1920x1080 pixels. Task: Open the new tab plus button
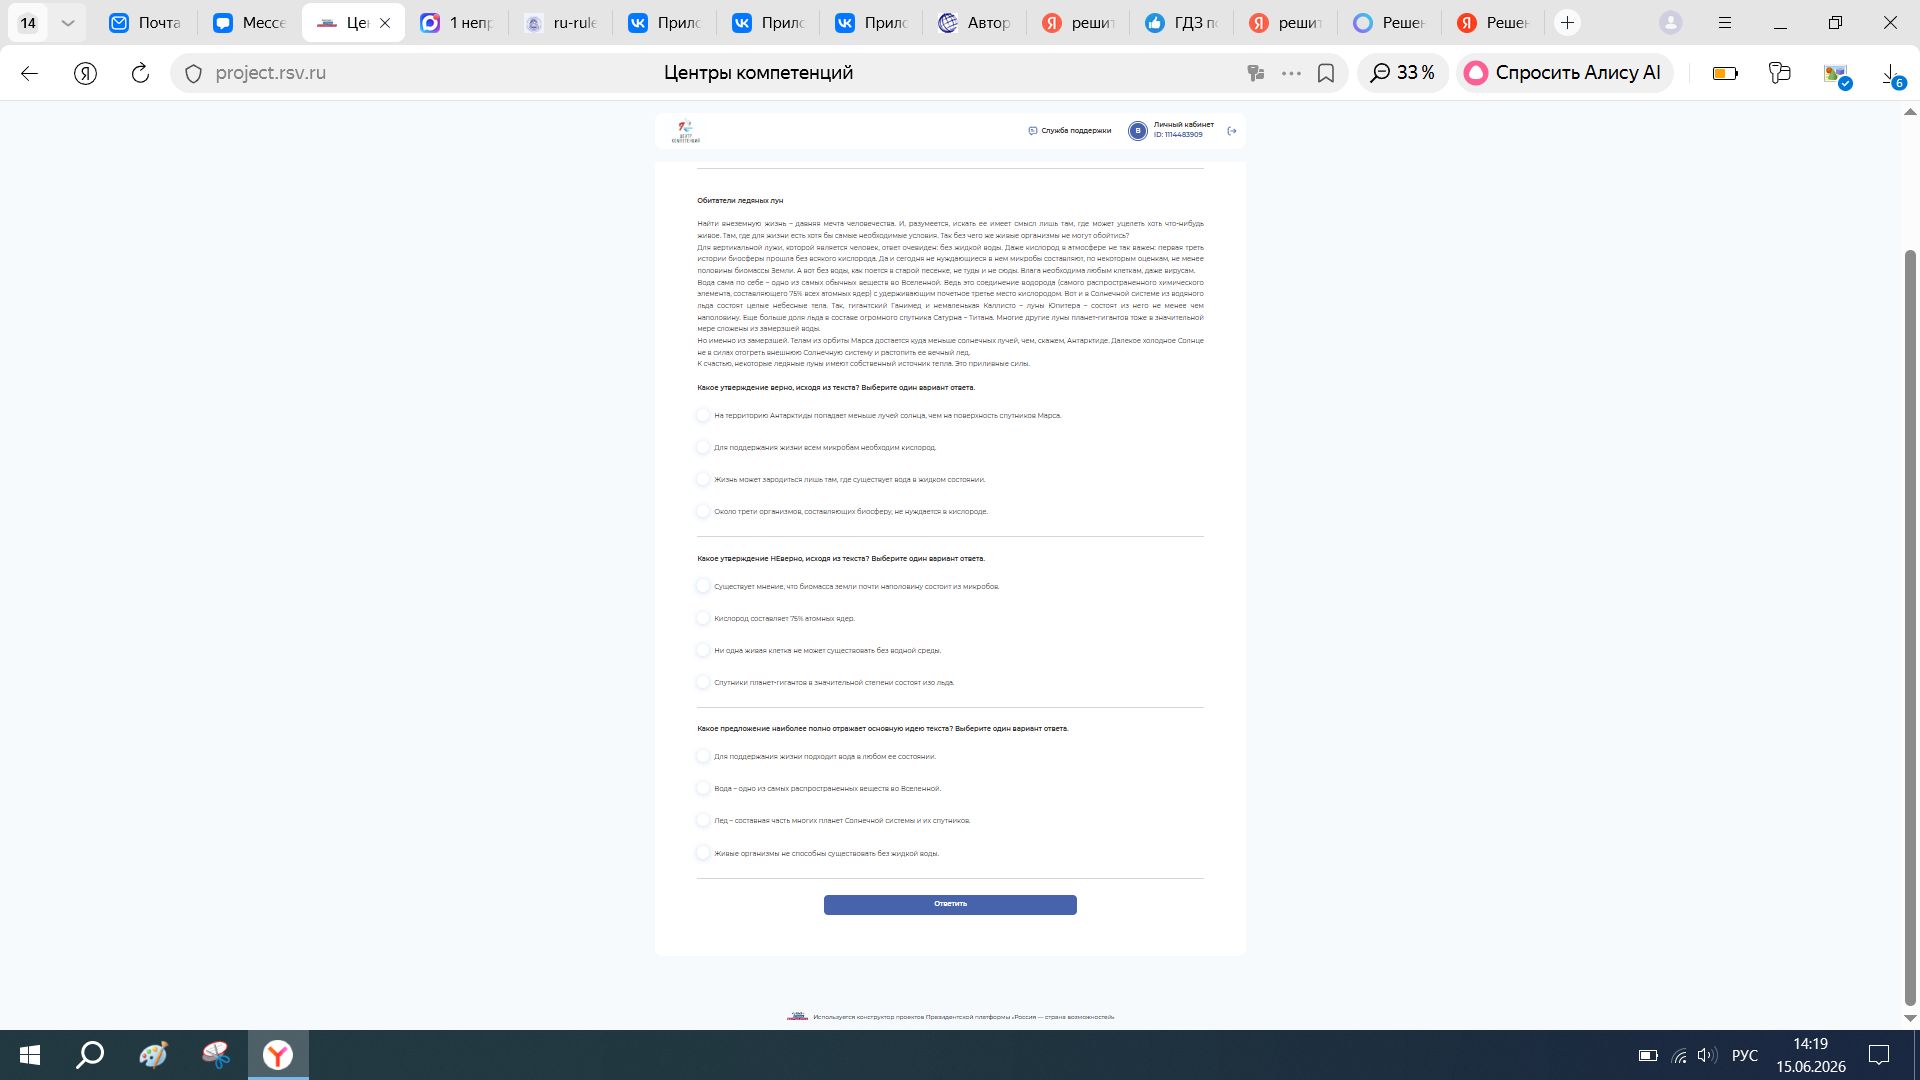click(x=1567, y=22)
